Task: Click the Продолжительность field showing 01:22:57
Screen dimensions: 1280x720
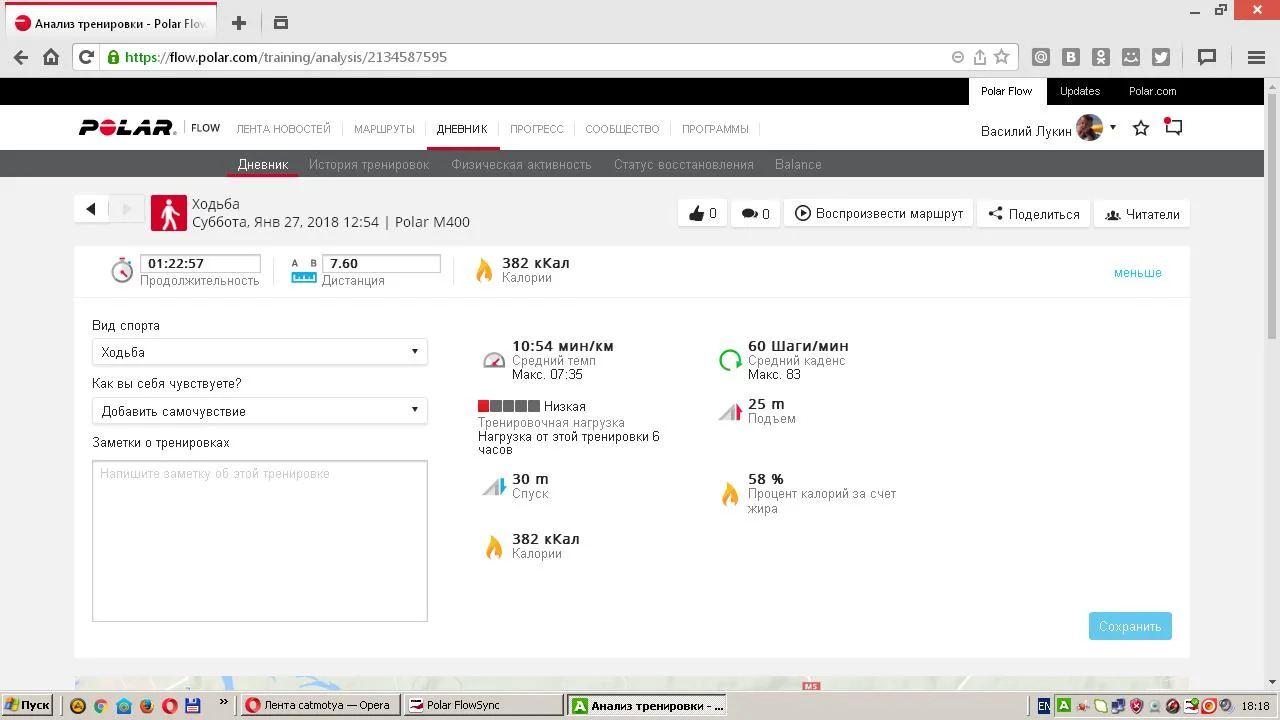Action: 200,264
